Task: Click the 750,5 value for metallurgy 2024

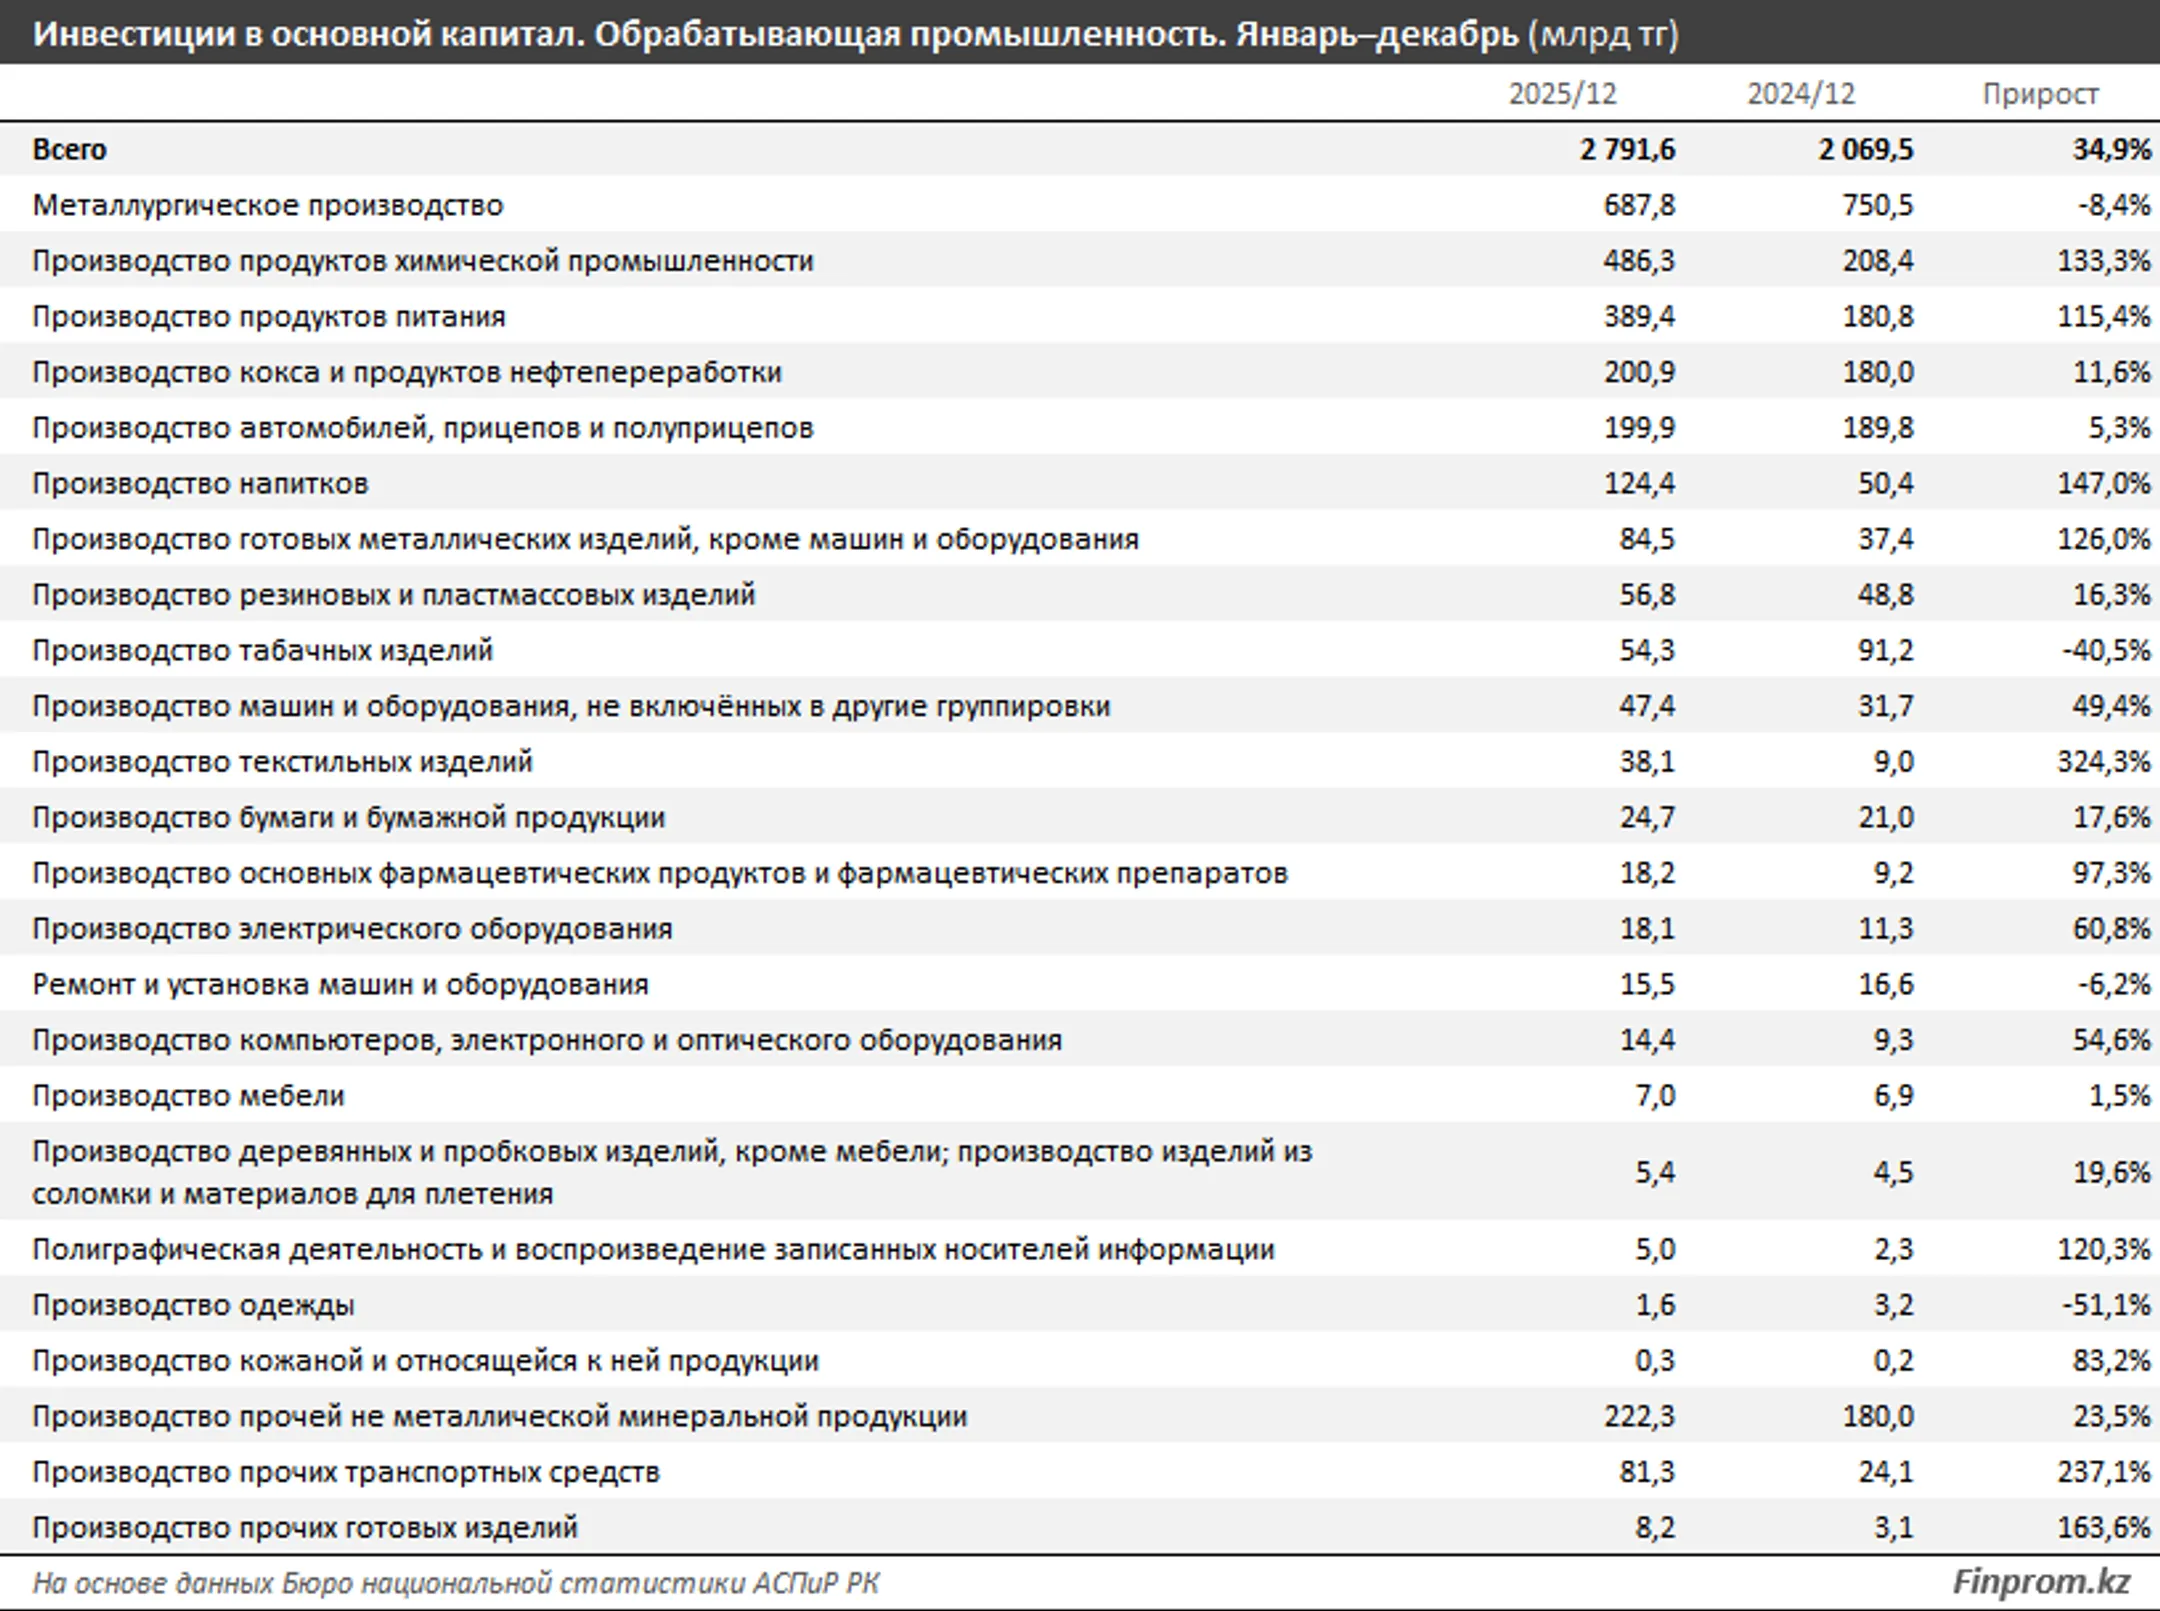Action: tap(1877, 205)
